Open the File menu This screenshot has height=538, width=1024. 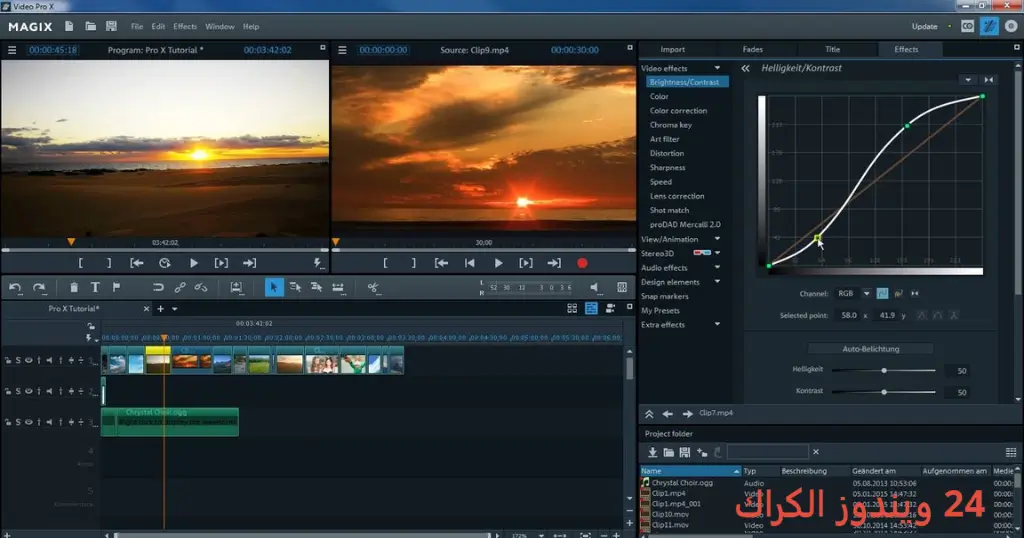(136, 27)
